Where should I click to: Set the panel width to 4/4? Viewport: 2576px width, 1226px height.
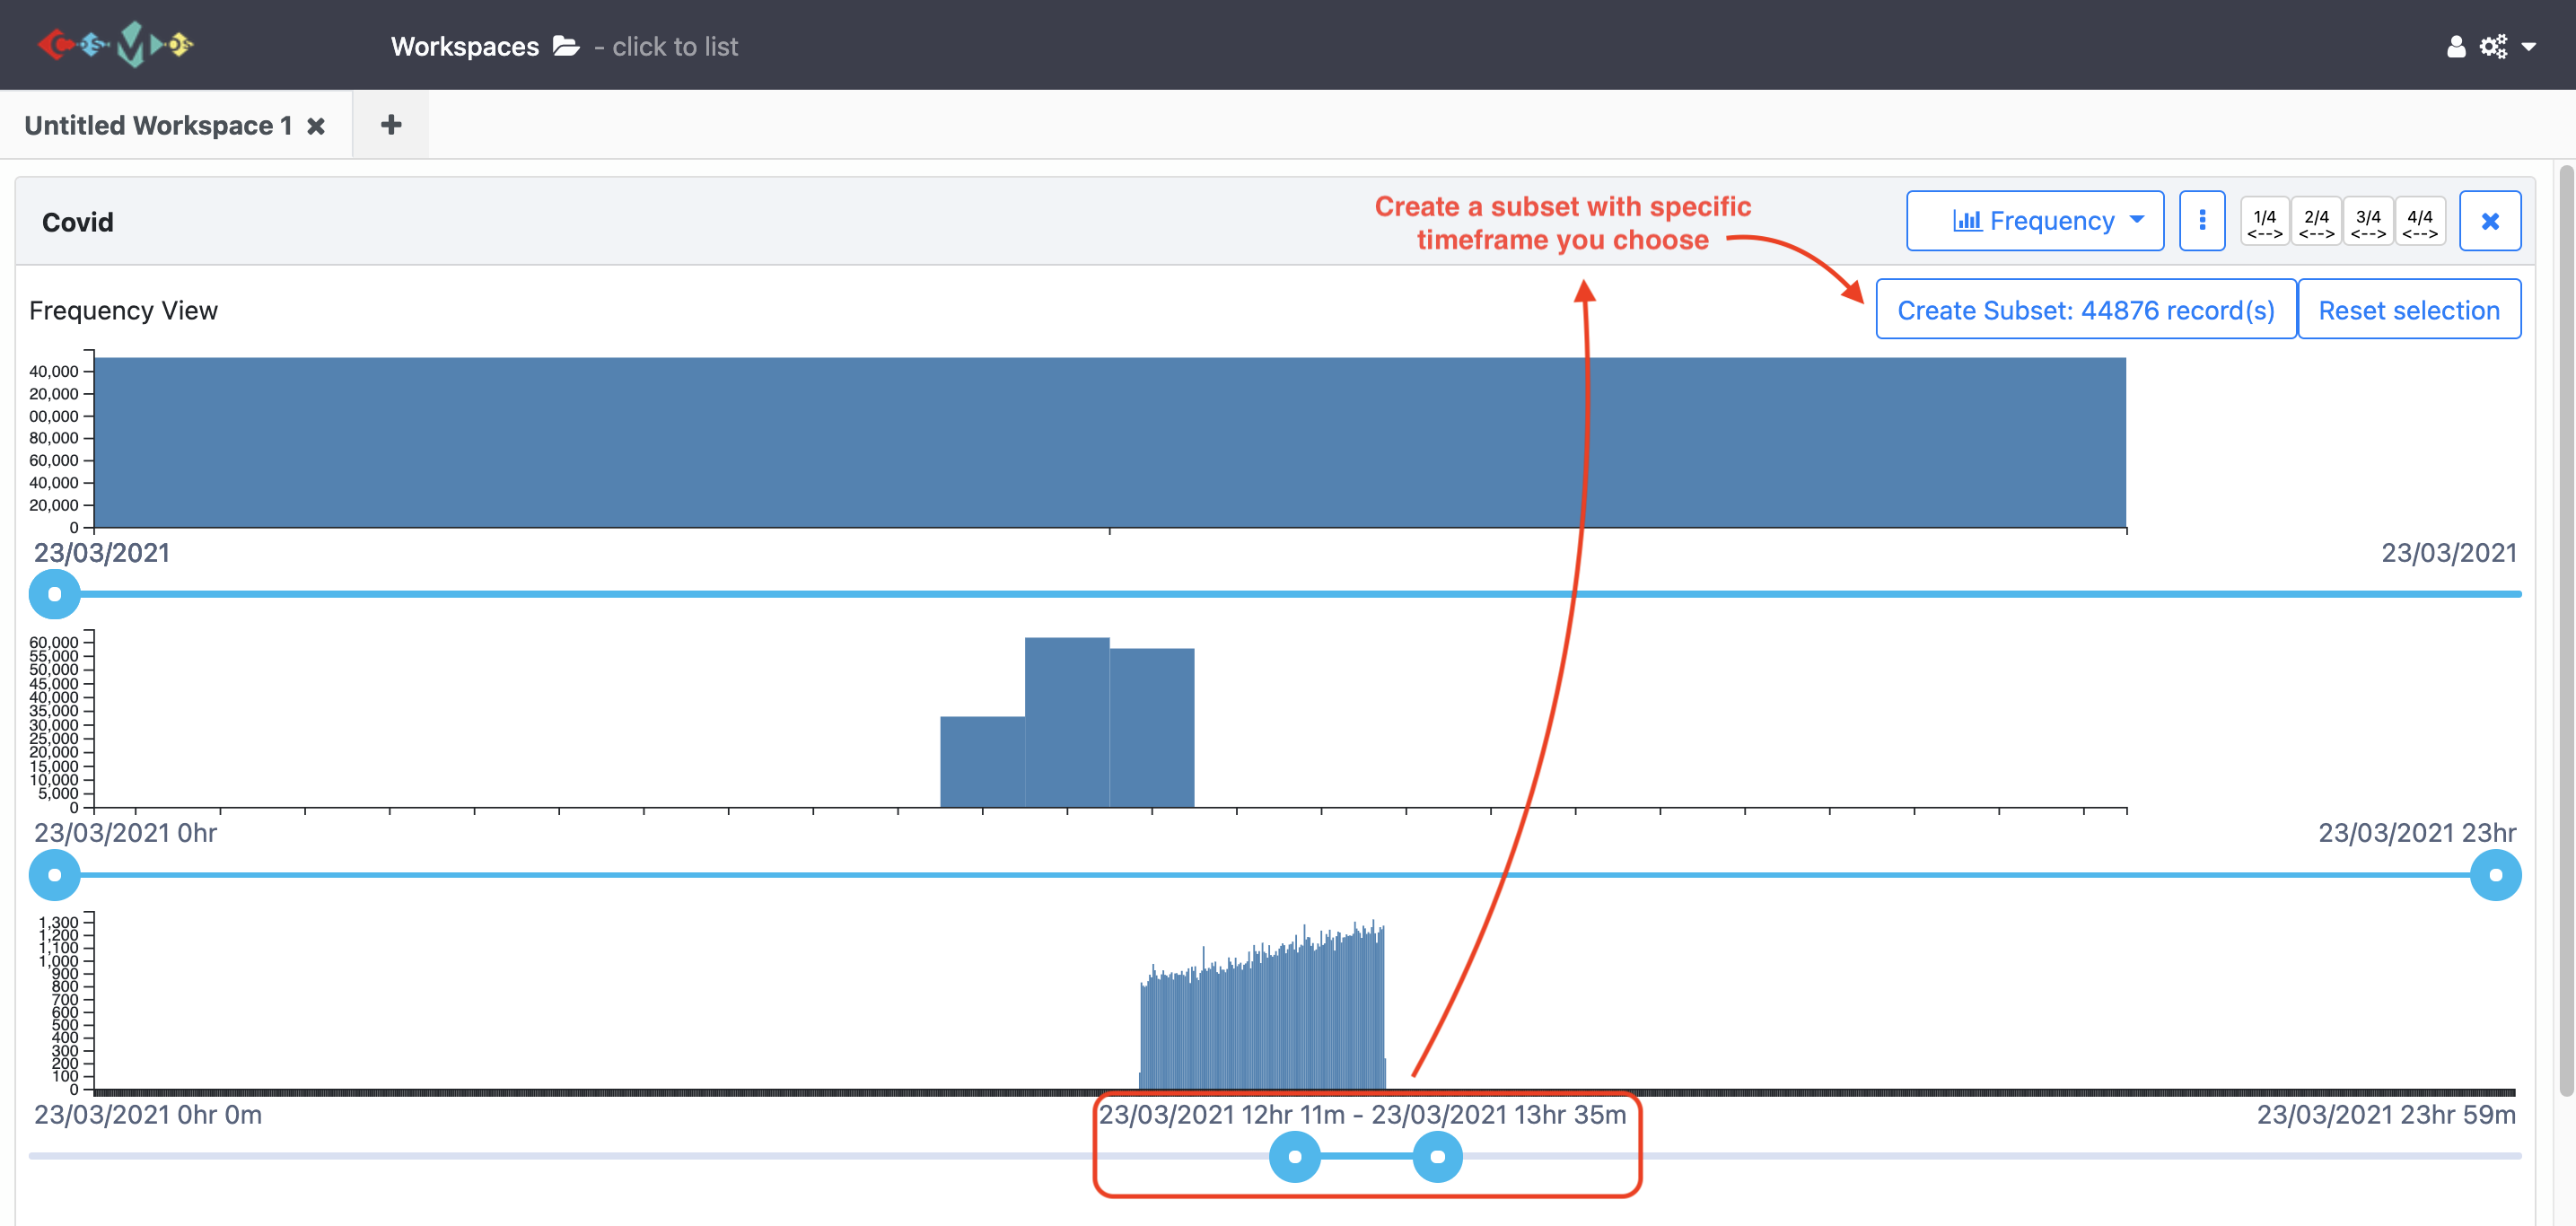[x=2420, y=222]
